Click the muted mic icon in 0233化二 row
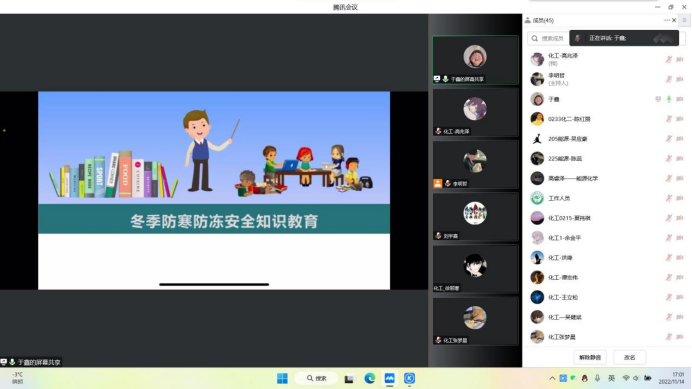 click(x=669, y=119)
